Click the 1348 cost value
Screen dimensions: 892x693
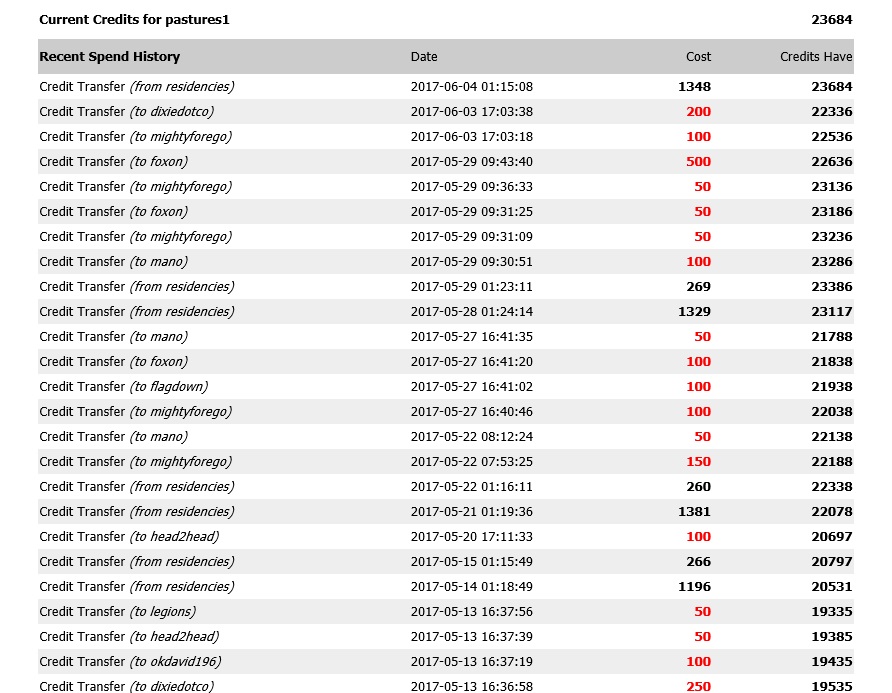694,87
